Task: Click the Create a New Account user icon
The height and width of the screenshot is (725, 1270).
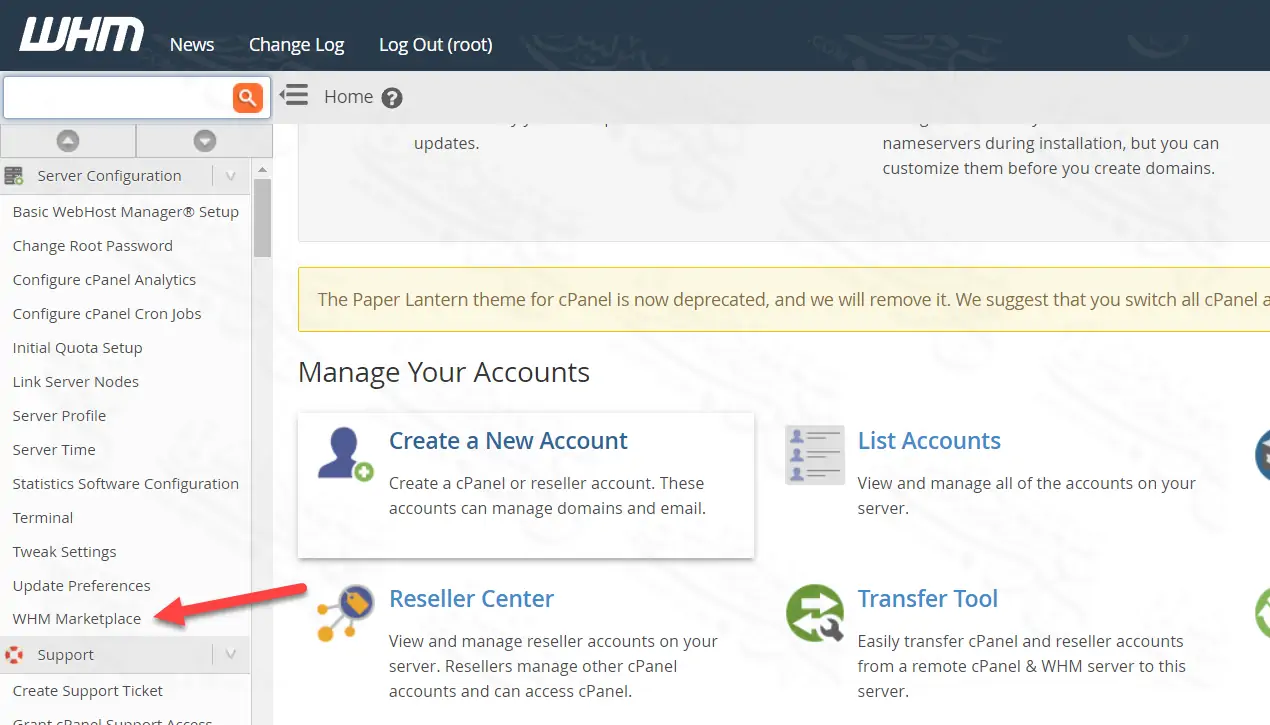Action: 345,453
